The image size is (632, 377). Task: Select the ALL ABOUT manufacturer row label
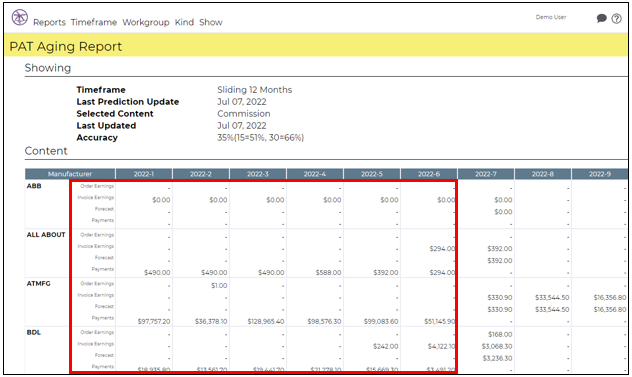click(x=46, y=235)
